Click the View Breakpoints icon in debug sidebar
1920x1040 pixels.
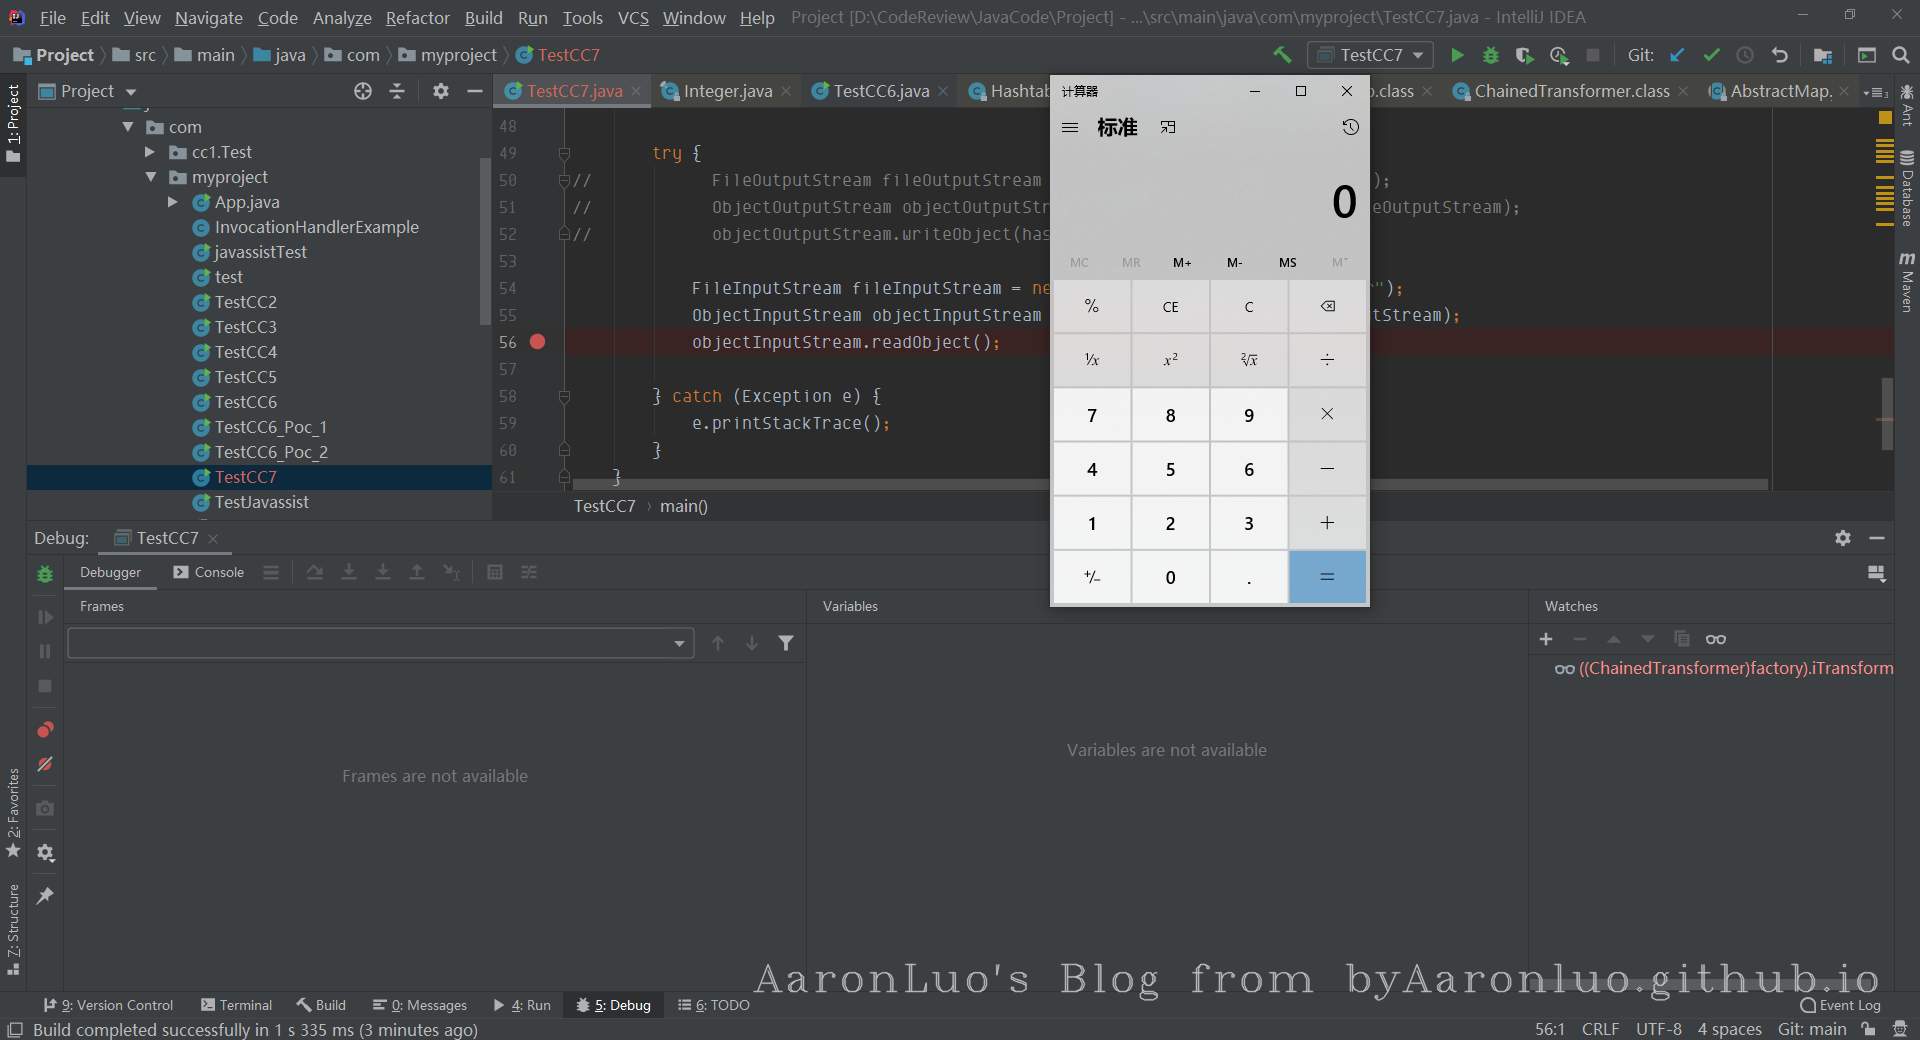click(x=45, y=729)
